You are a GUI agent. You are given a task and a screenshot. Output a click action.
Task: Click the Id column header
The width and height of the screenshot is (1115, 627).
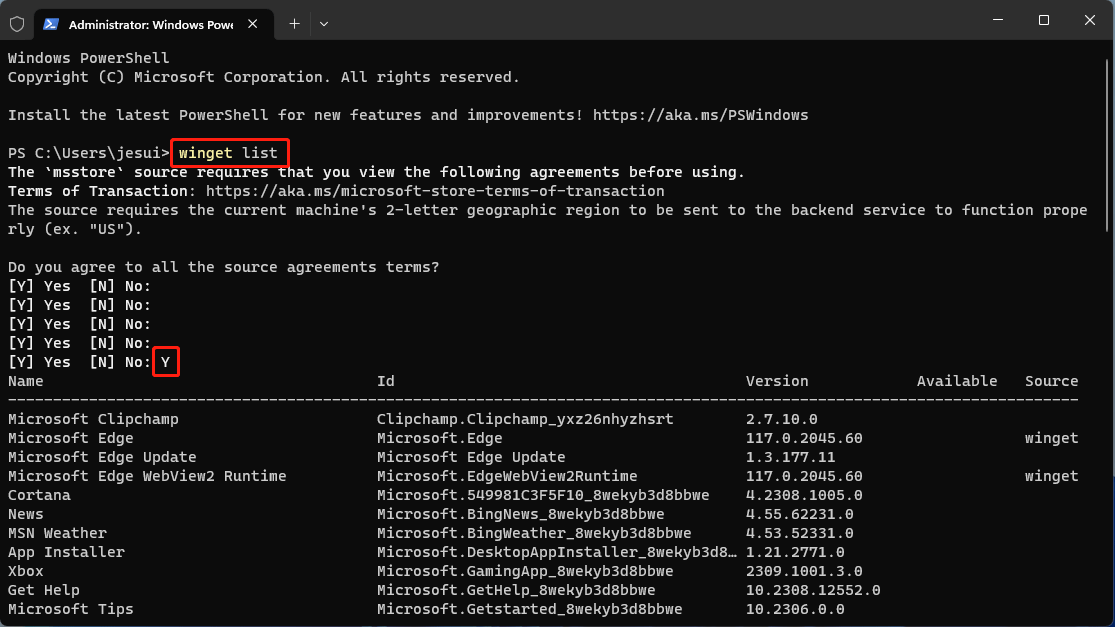pyautogui.click(x=386, y=381)
